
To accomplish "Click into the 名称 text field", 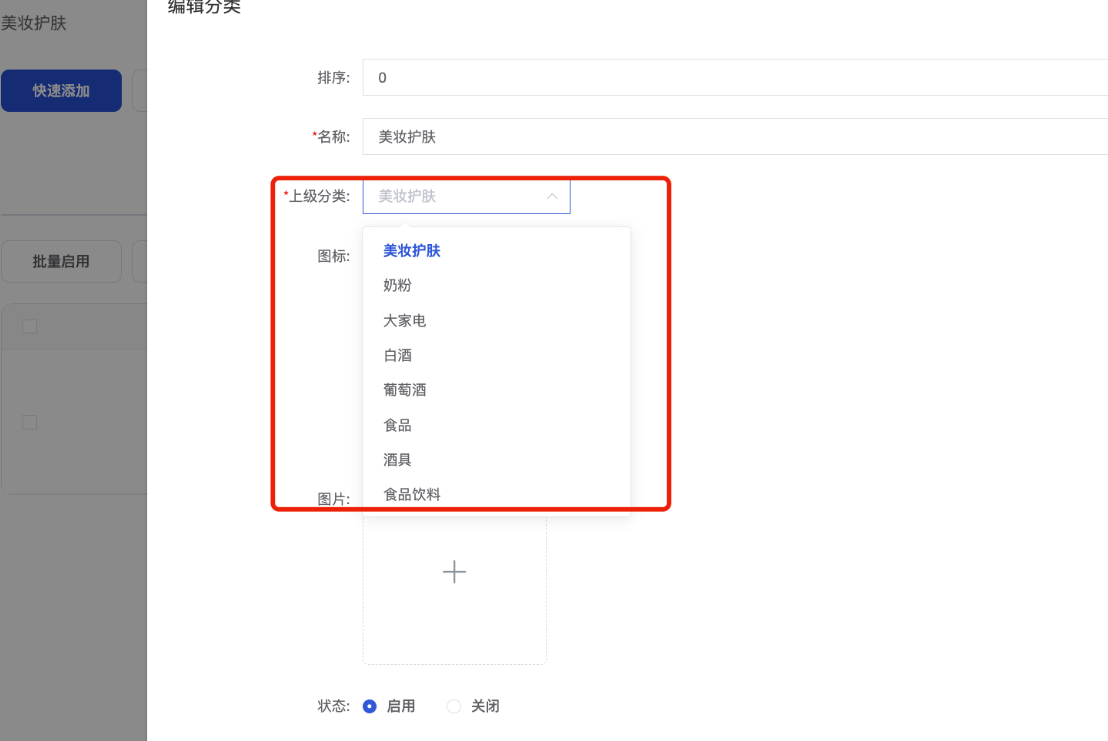I will click(735, 137).
